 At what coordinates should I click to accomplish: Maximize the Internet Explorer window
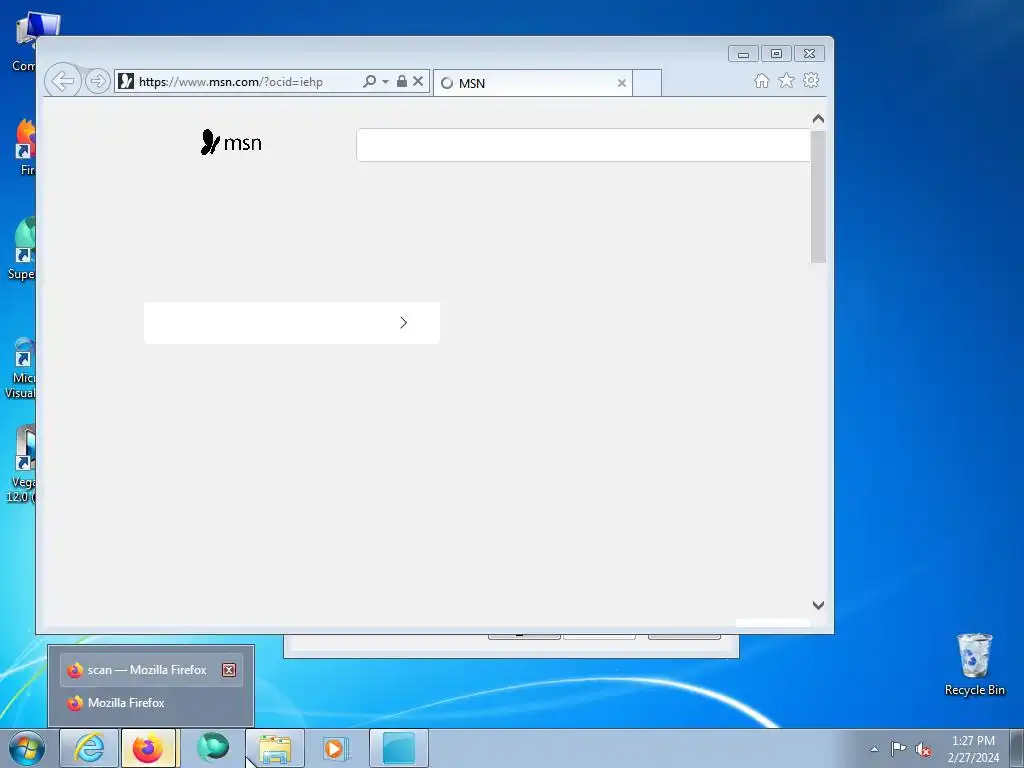click(776, 54)
